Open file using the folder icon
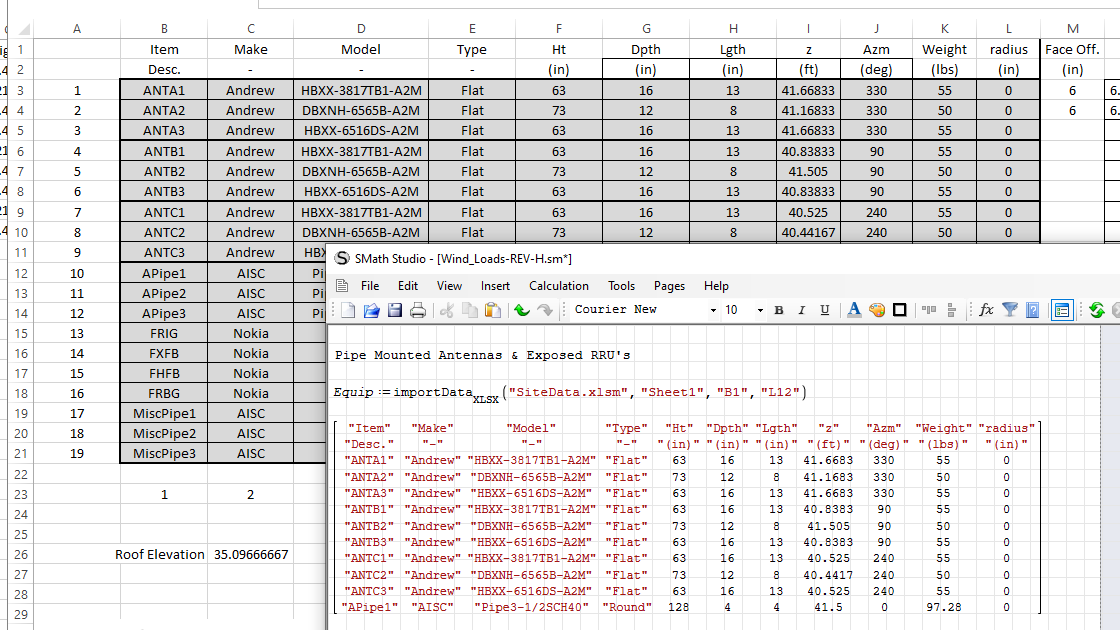 pyautogui.click(x=371, y=310)
